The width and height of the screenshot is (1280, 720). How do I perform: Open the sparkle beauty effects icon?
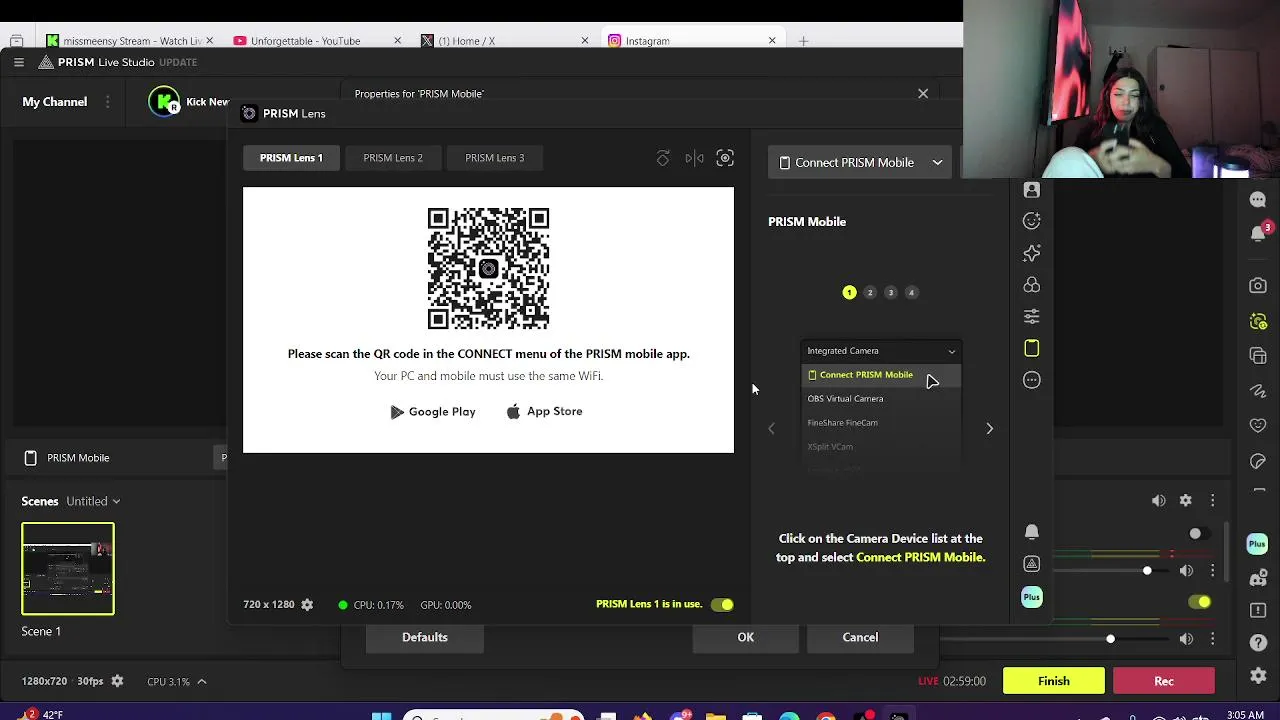click(x=1032, y=253)
